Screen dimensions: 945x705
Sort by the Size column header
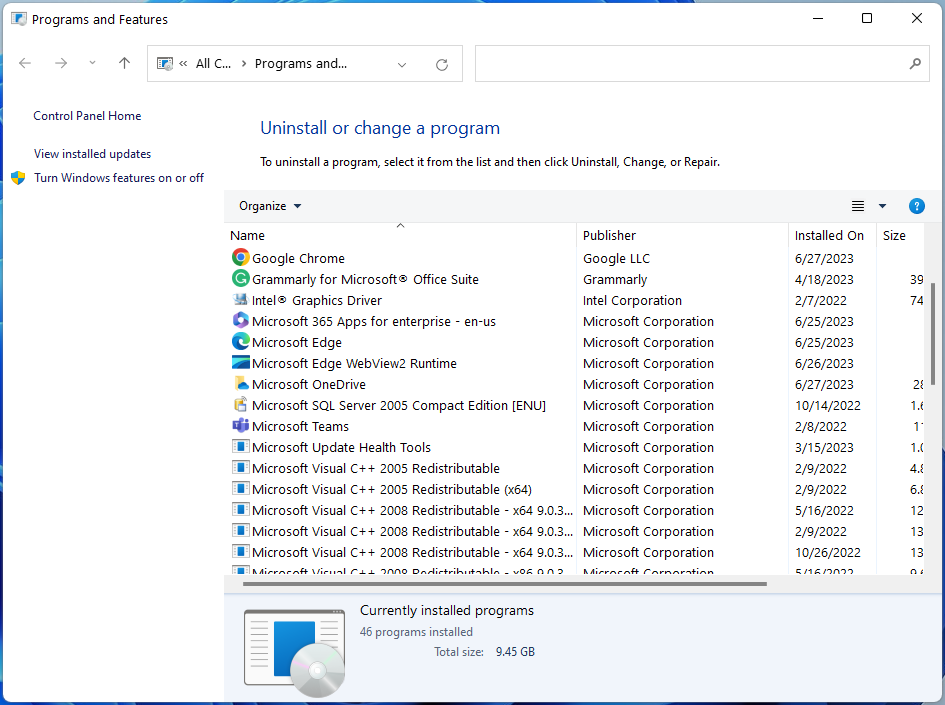(x=900, y=235)
